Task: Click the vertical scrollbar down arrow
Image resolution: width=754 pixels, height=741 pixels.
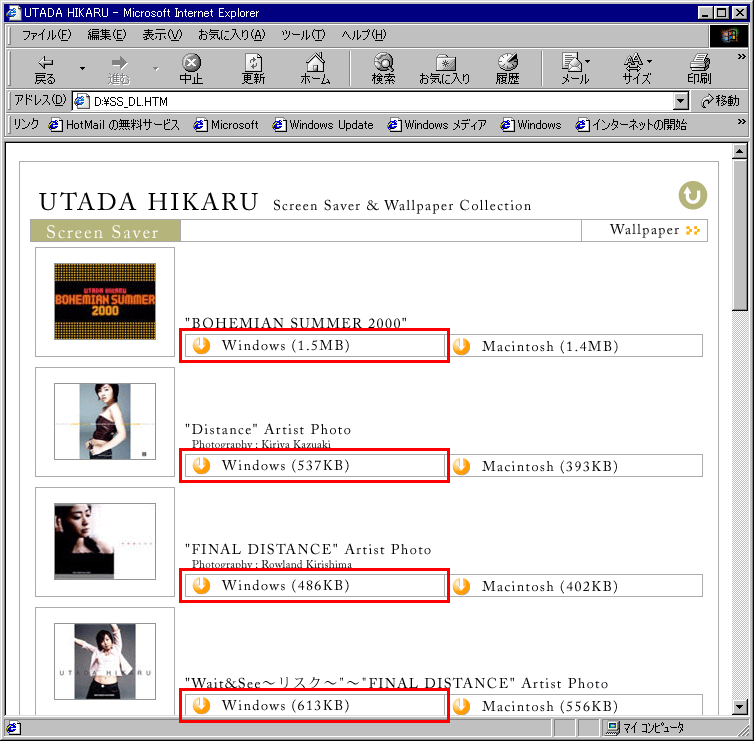Action: [740, 706]
